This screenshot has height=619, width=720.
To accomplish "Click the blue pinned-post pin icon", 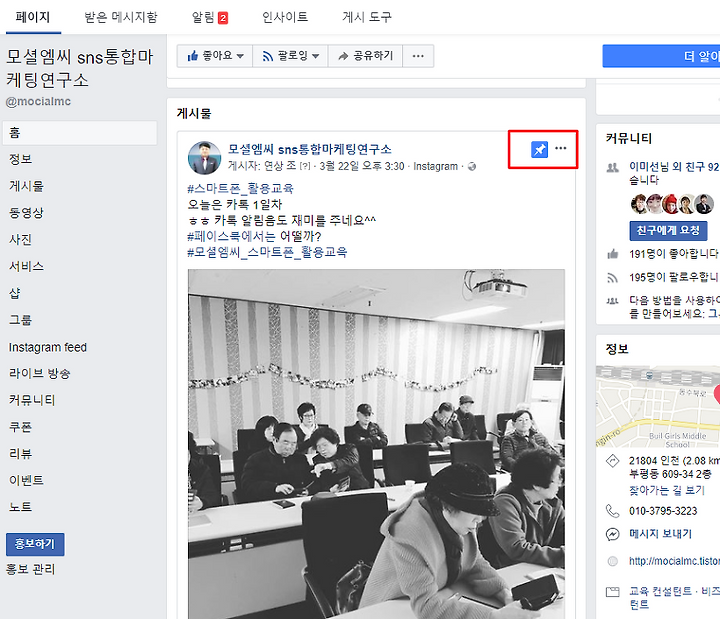I will tap(539, 149).
